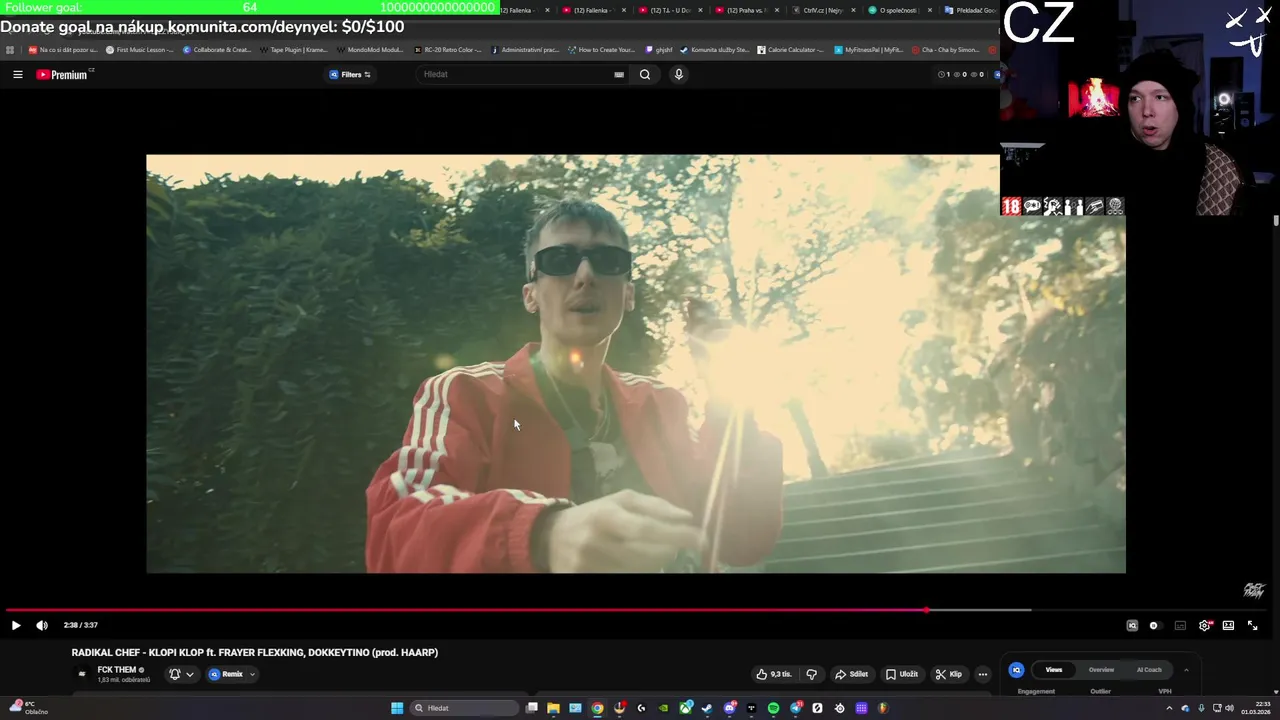This screenshot has height=720, width=1280.
Task: Open the volume icon in system tray
Action: (1229, 708)
